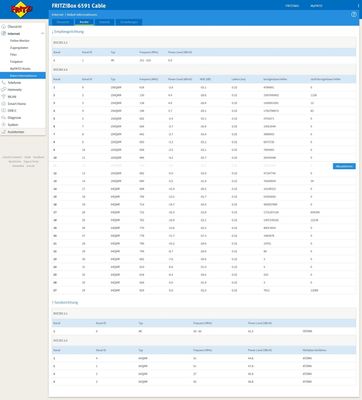This screenshot has height=400, width=362.
Task: Open Assistenten in the sidebar
Action: point(16,132)
